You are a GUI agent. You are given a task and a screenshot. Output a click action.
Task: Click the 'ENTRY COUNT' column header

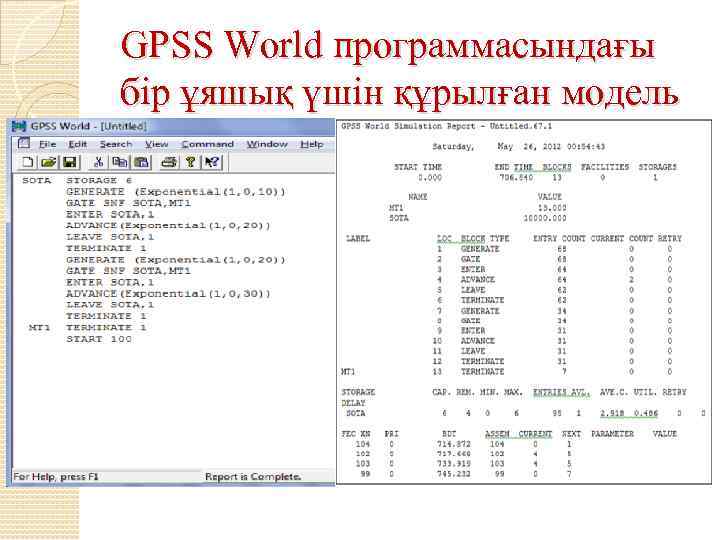[559, 238]
